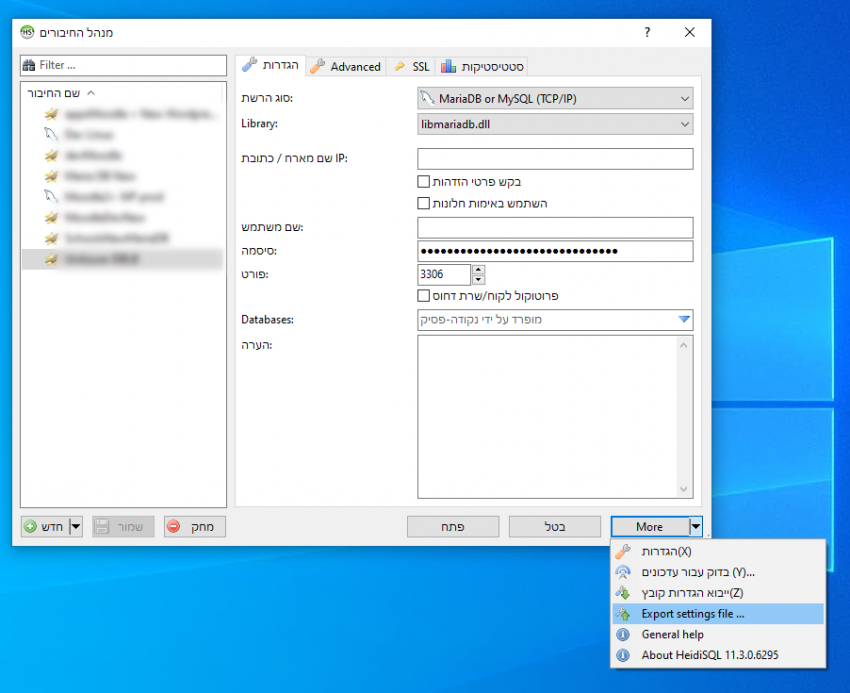The image size is (850, 693).
Task: Click the wrench icon on the הגדרות tab
Action: coord(249,65)
